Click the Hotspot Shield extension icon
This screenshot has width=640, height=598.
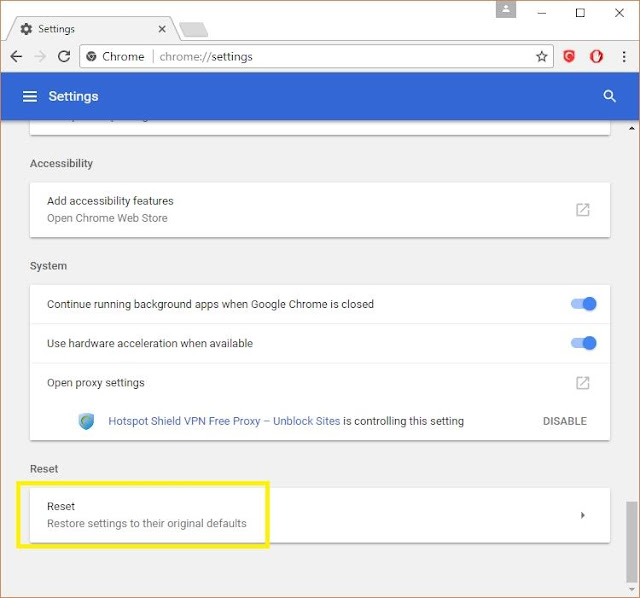click(x=86, y=421)
